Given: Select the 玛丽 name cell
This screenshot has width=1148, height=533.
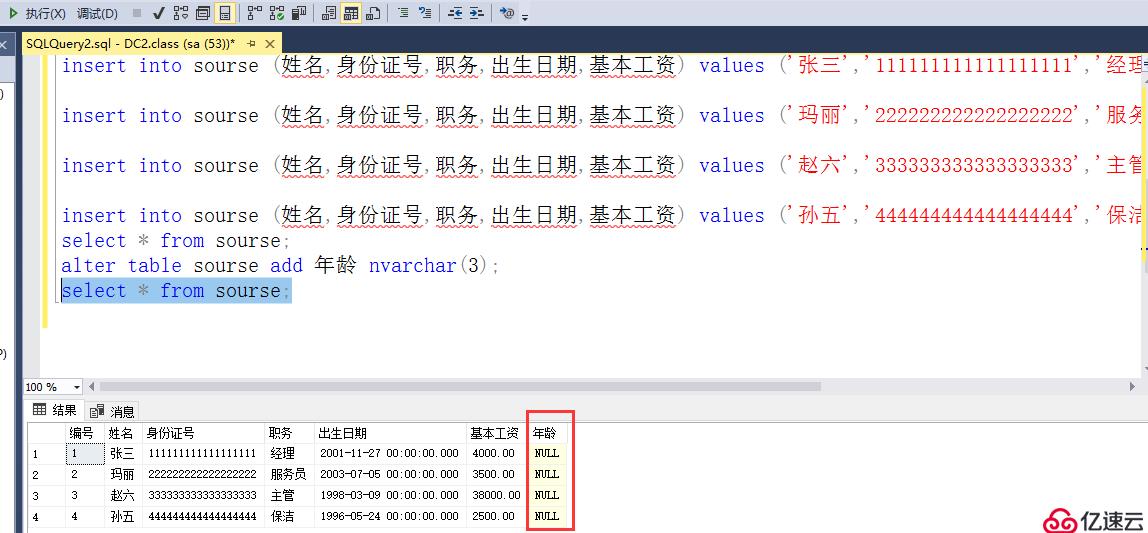Looking at the screenshot, I should (x=124, y=474).
